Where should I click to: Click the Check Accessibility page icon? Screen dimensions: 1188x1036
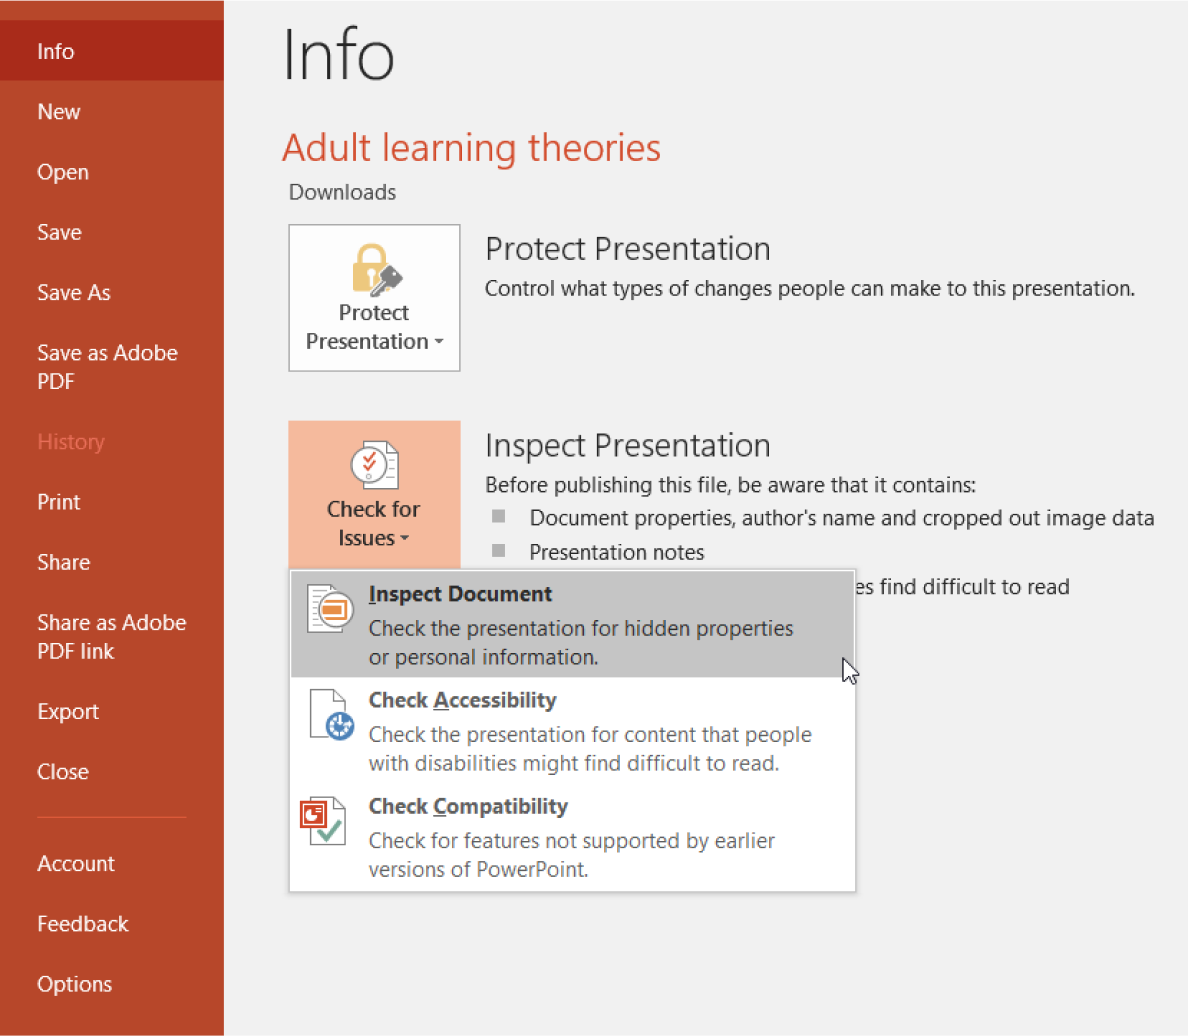click(x=331, y=715)
